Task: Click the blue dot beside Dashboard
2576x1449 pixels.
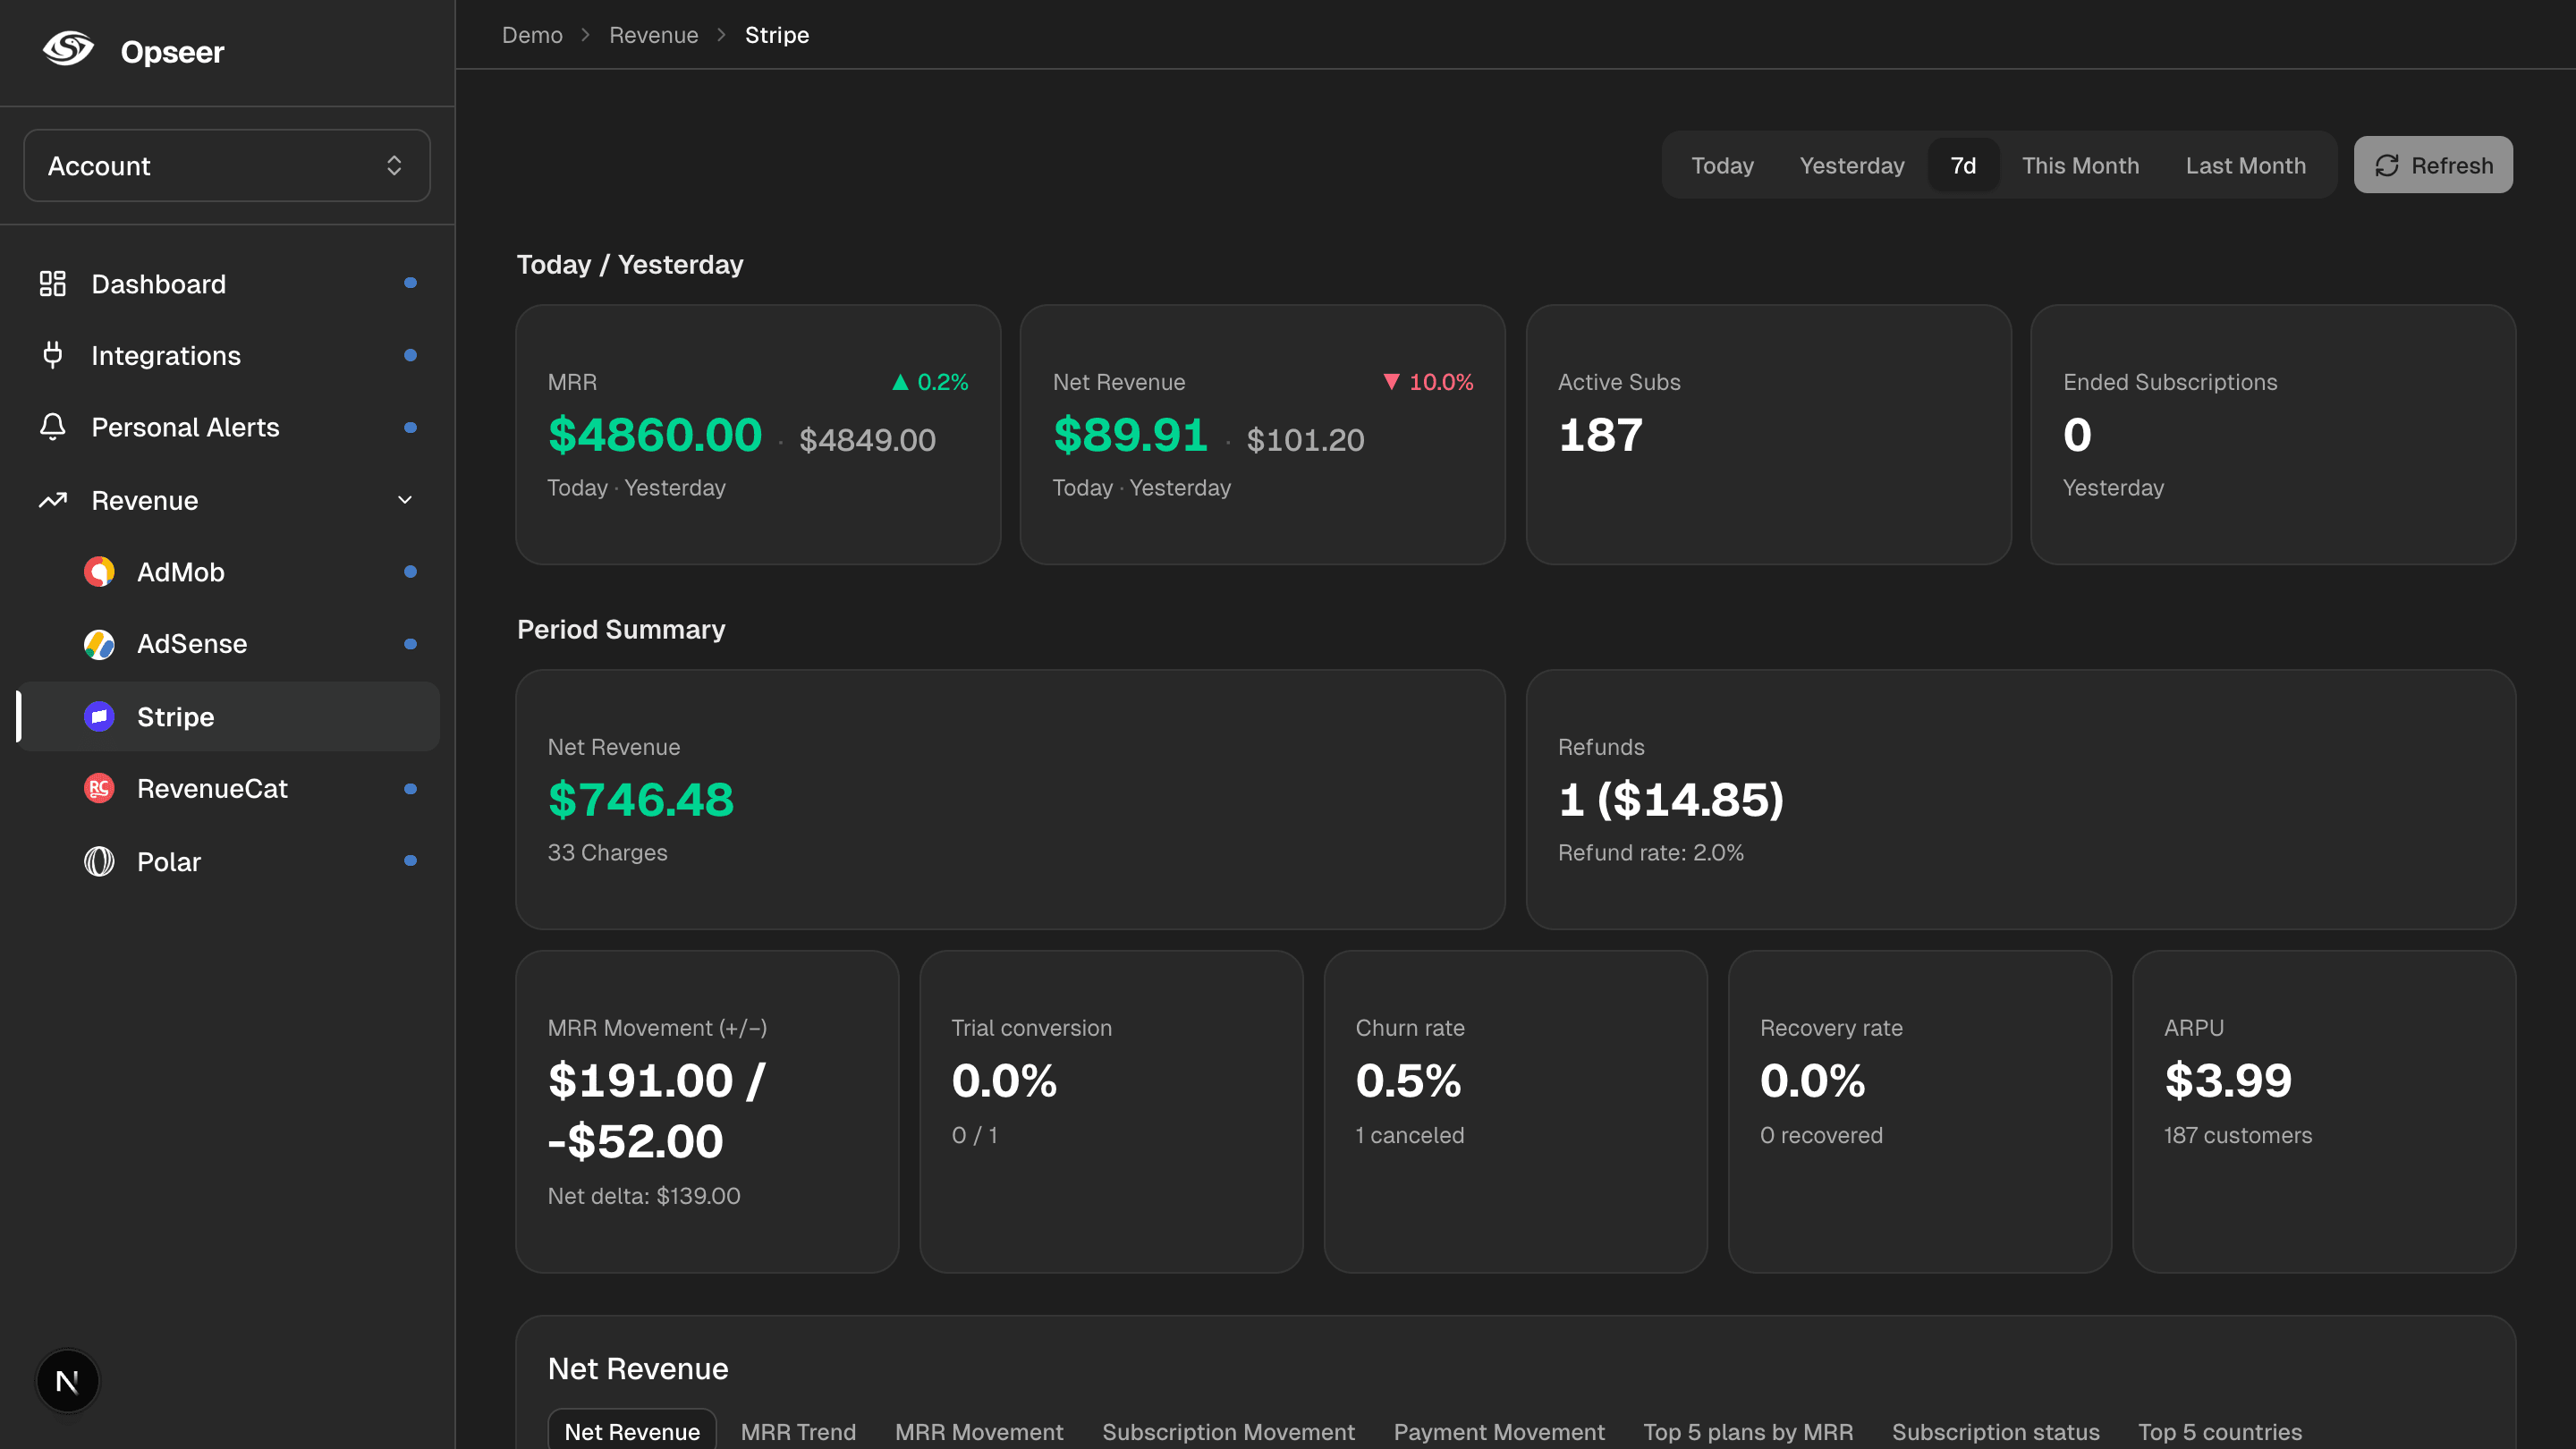Action: click(410, 283)
